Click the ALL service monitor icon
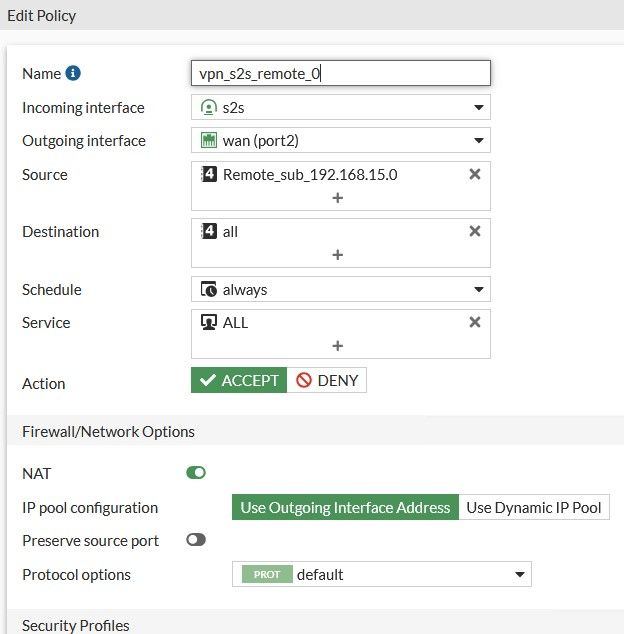The image size is (624, 634). pyautogui.click(x=209, y=322)
